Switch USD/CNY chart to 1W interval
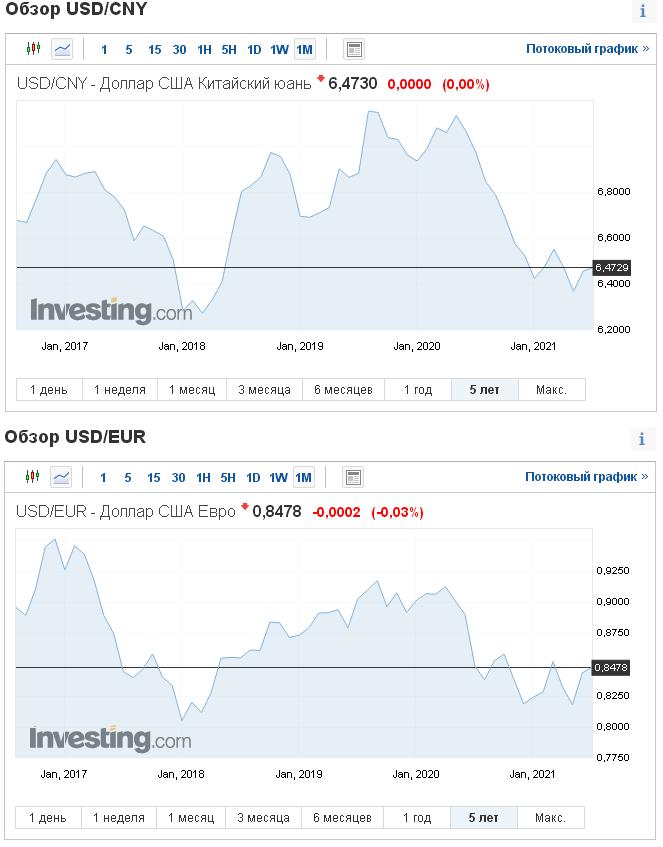This screenshot has height=847, width=663. (x=279, y=50)
